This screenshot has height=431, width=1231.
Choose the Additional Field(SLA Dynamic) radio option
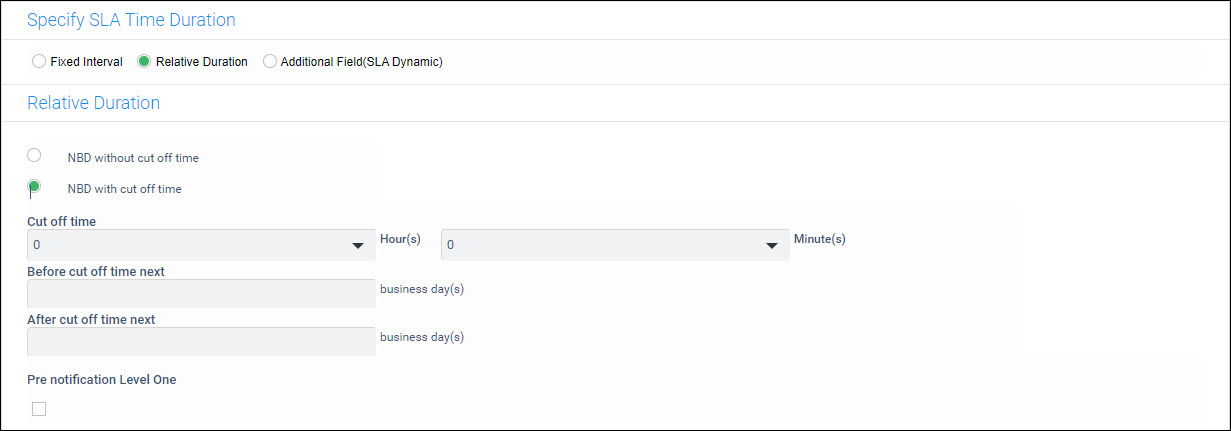point(269,62)
